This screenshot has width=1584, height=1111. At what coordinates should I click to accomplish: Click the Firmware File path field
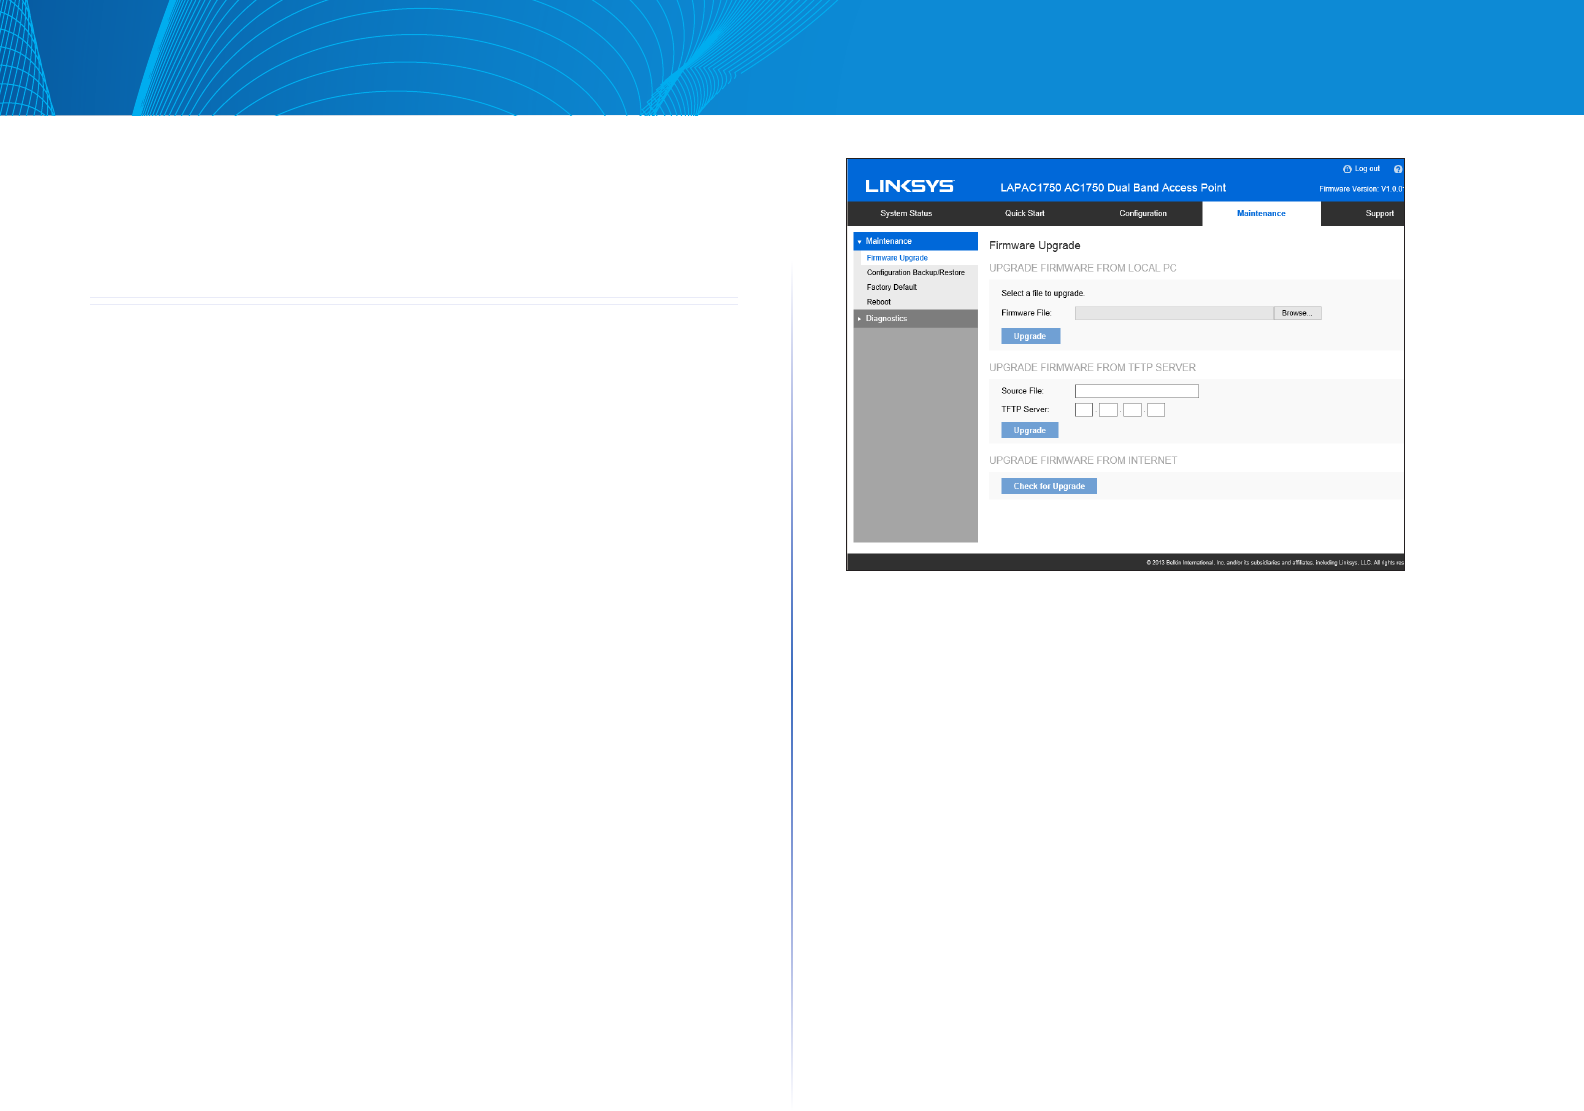[x=1174, y=313]
